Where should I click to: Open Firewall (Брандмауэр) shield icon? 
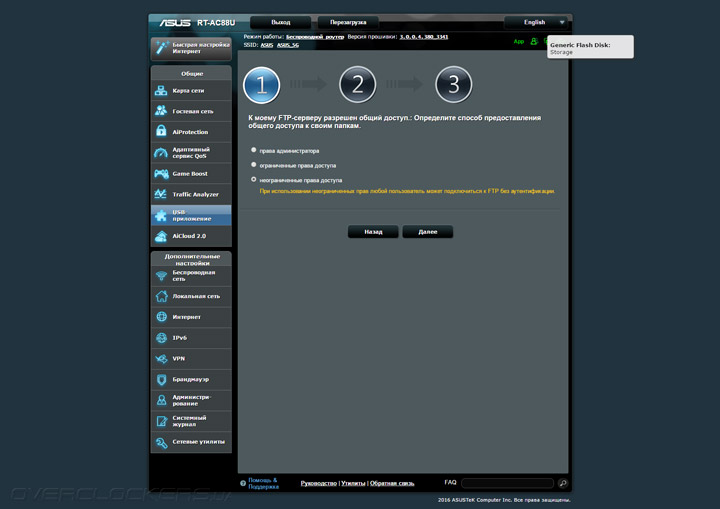pyautogui.click(x=161, y=379)
